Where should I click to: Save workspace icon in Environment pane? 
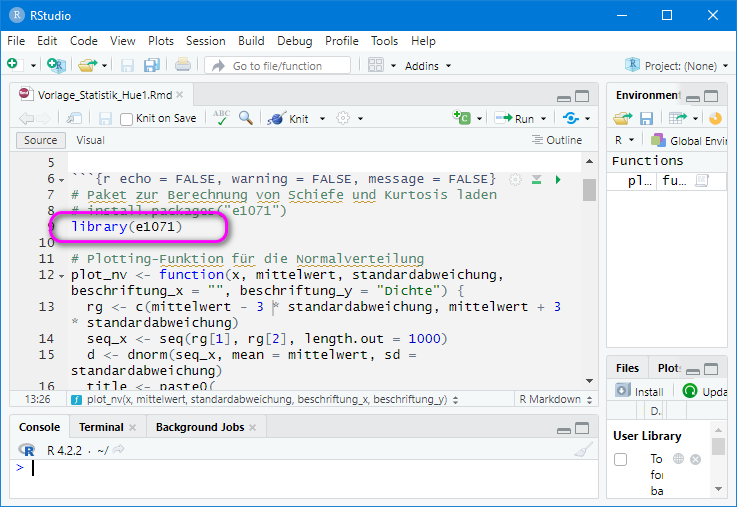647,118
